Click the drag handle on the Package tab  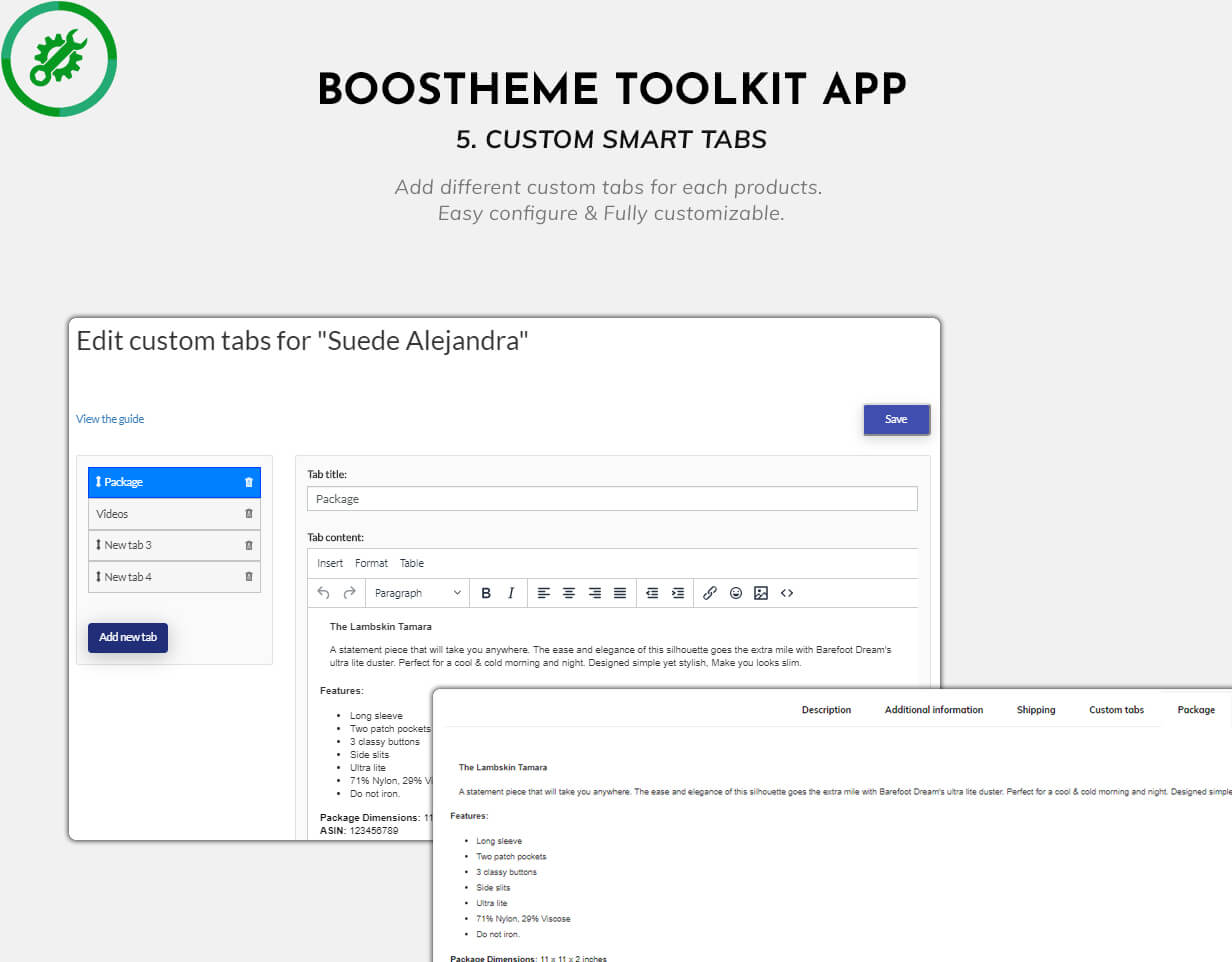pos(98,482)
